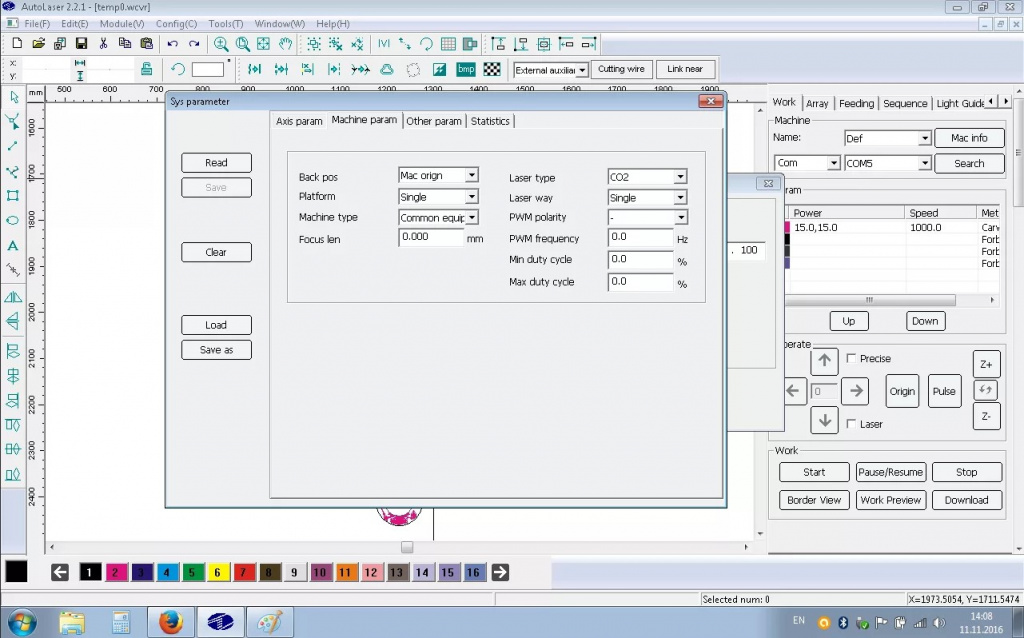The image size is (1024, 638).
Task: Select the ellipse drawing tool
Action: click(x=12, y=220)
